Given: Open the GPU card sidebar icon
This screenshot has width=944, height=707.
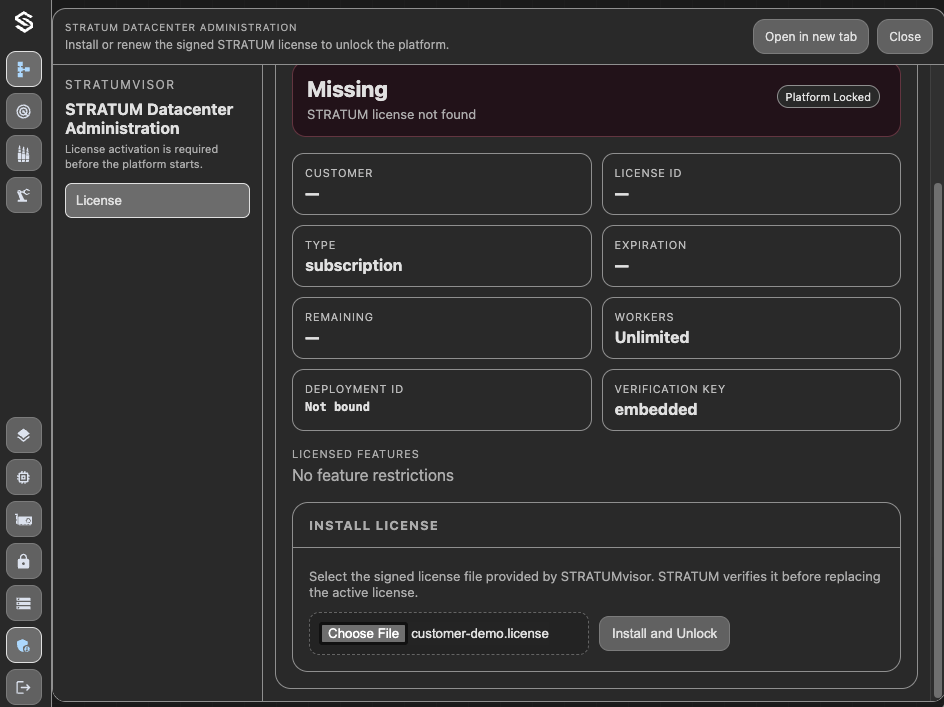Looking at the screenshot, I should point(24,519).
